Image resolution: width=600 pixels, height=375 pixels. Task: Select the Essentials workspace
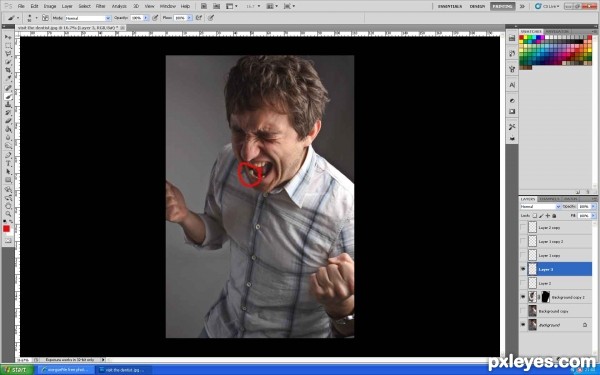[x=450, y=6]
